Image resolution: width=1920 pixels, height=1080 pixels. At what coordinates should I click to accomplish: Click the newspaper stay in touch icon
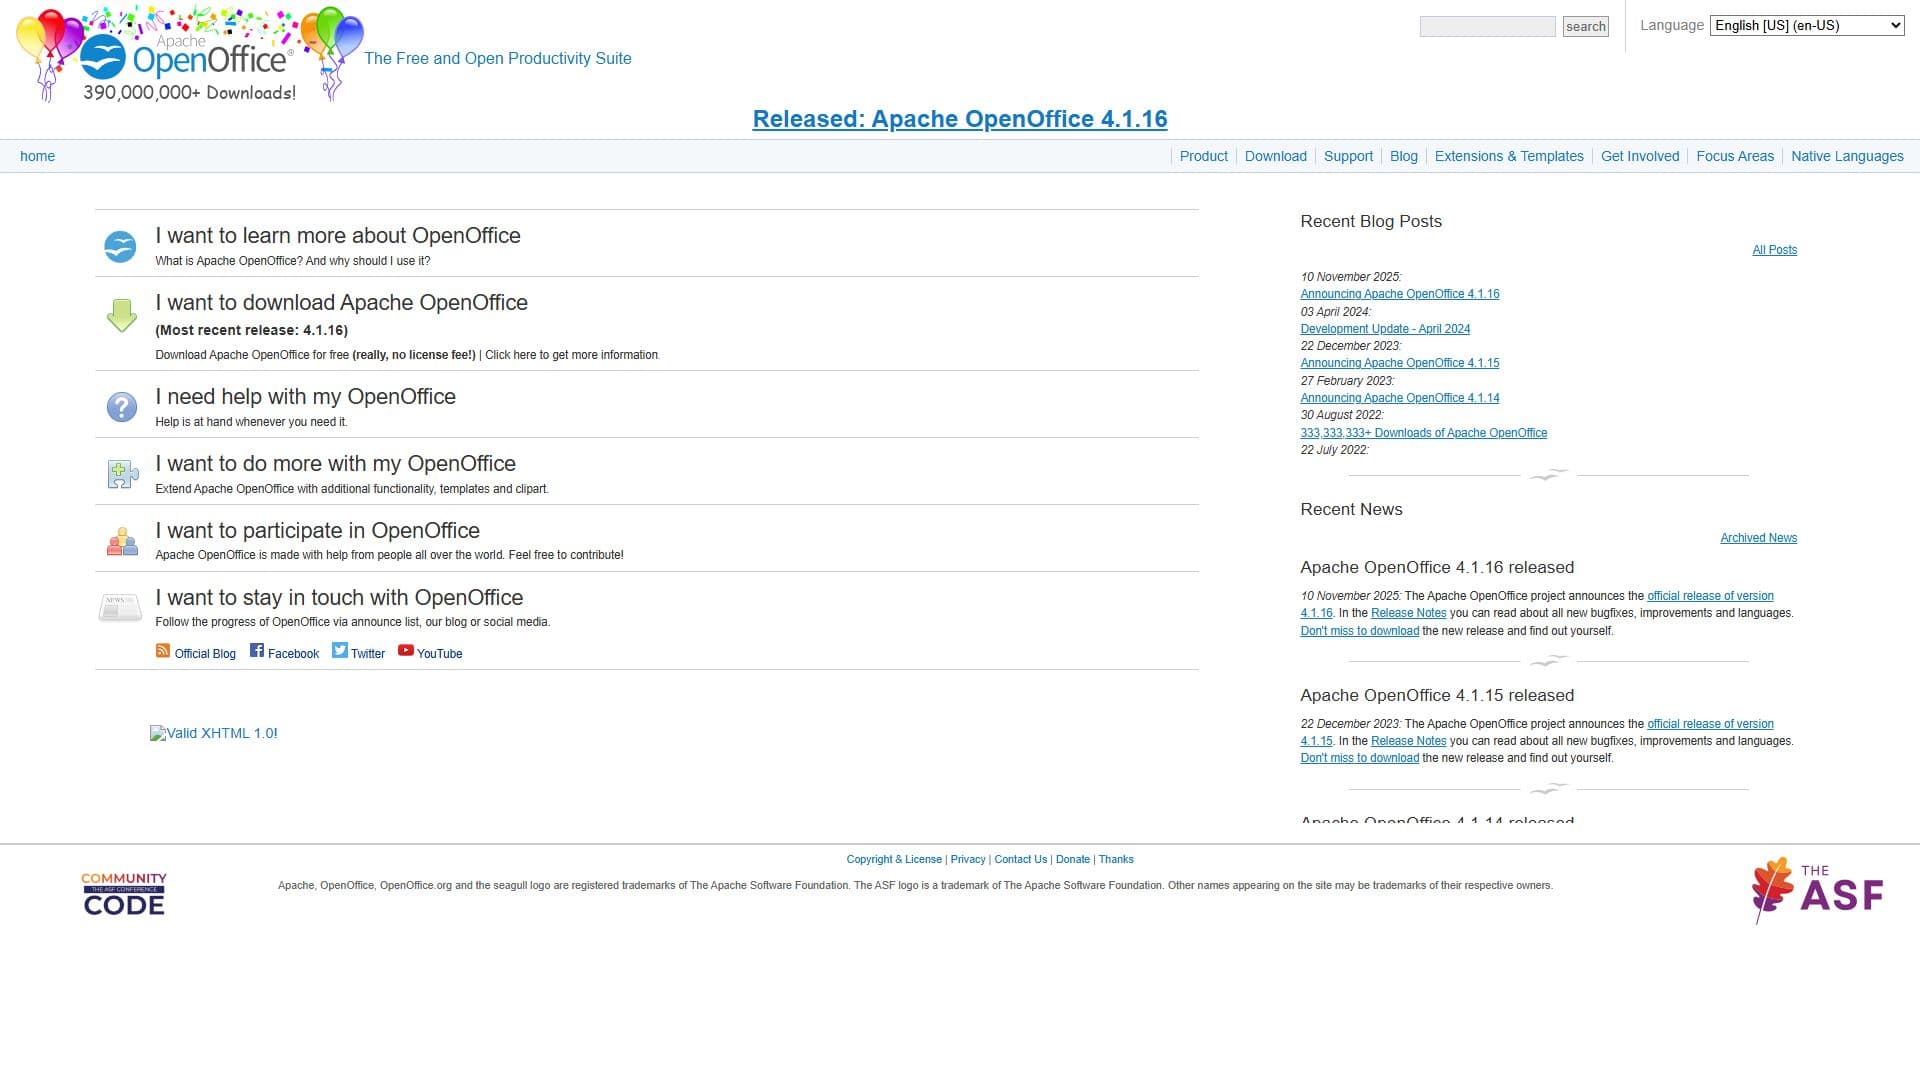coord(120,607)
